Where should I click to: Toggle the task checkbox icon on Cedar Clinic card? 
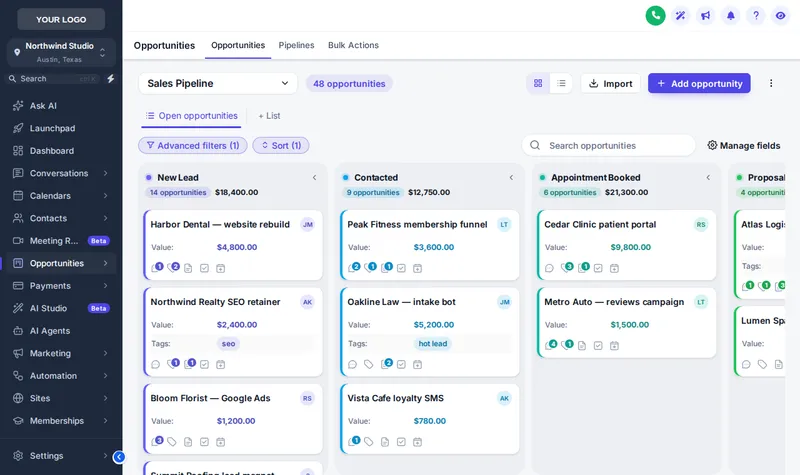[x=598, y=268]
